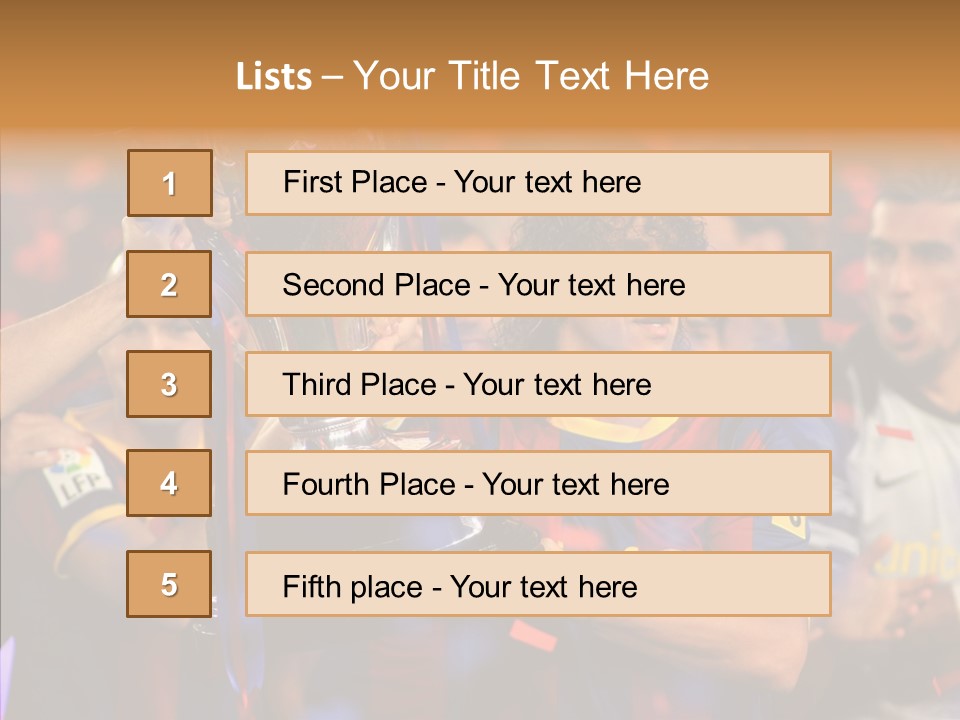Click "Your Title Text Here" phrase

(x=531, y=76)
